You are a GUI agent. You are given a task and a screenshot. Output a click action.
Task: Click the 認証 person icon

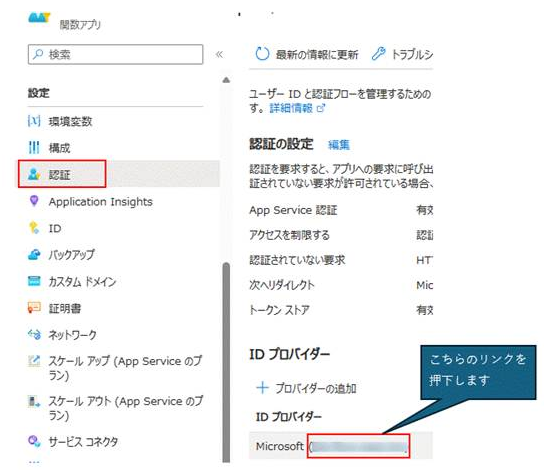tap(34, 174)
